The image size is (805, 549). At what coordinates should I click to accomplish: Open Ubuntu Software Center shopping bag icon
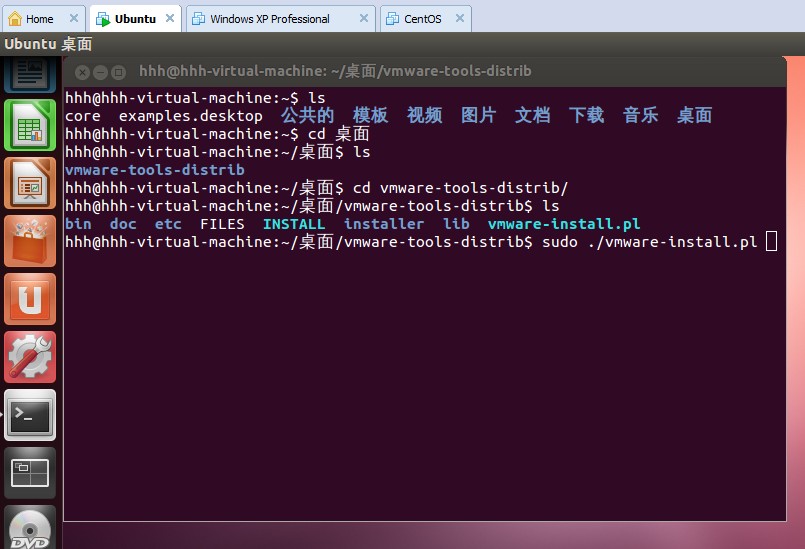(x=30, y=241)
